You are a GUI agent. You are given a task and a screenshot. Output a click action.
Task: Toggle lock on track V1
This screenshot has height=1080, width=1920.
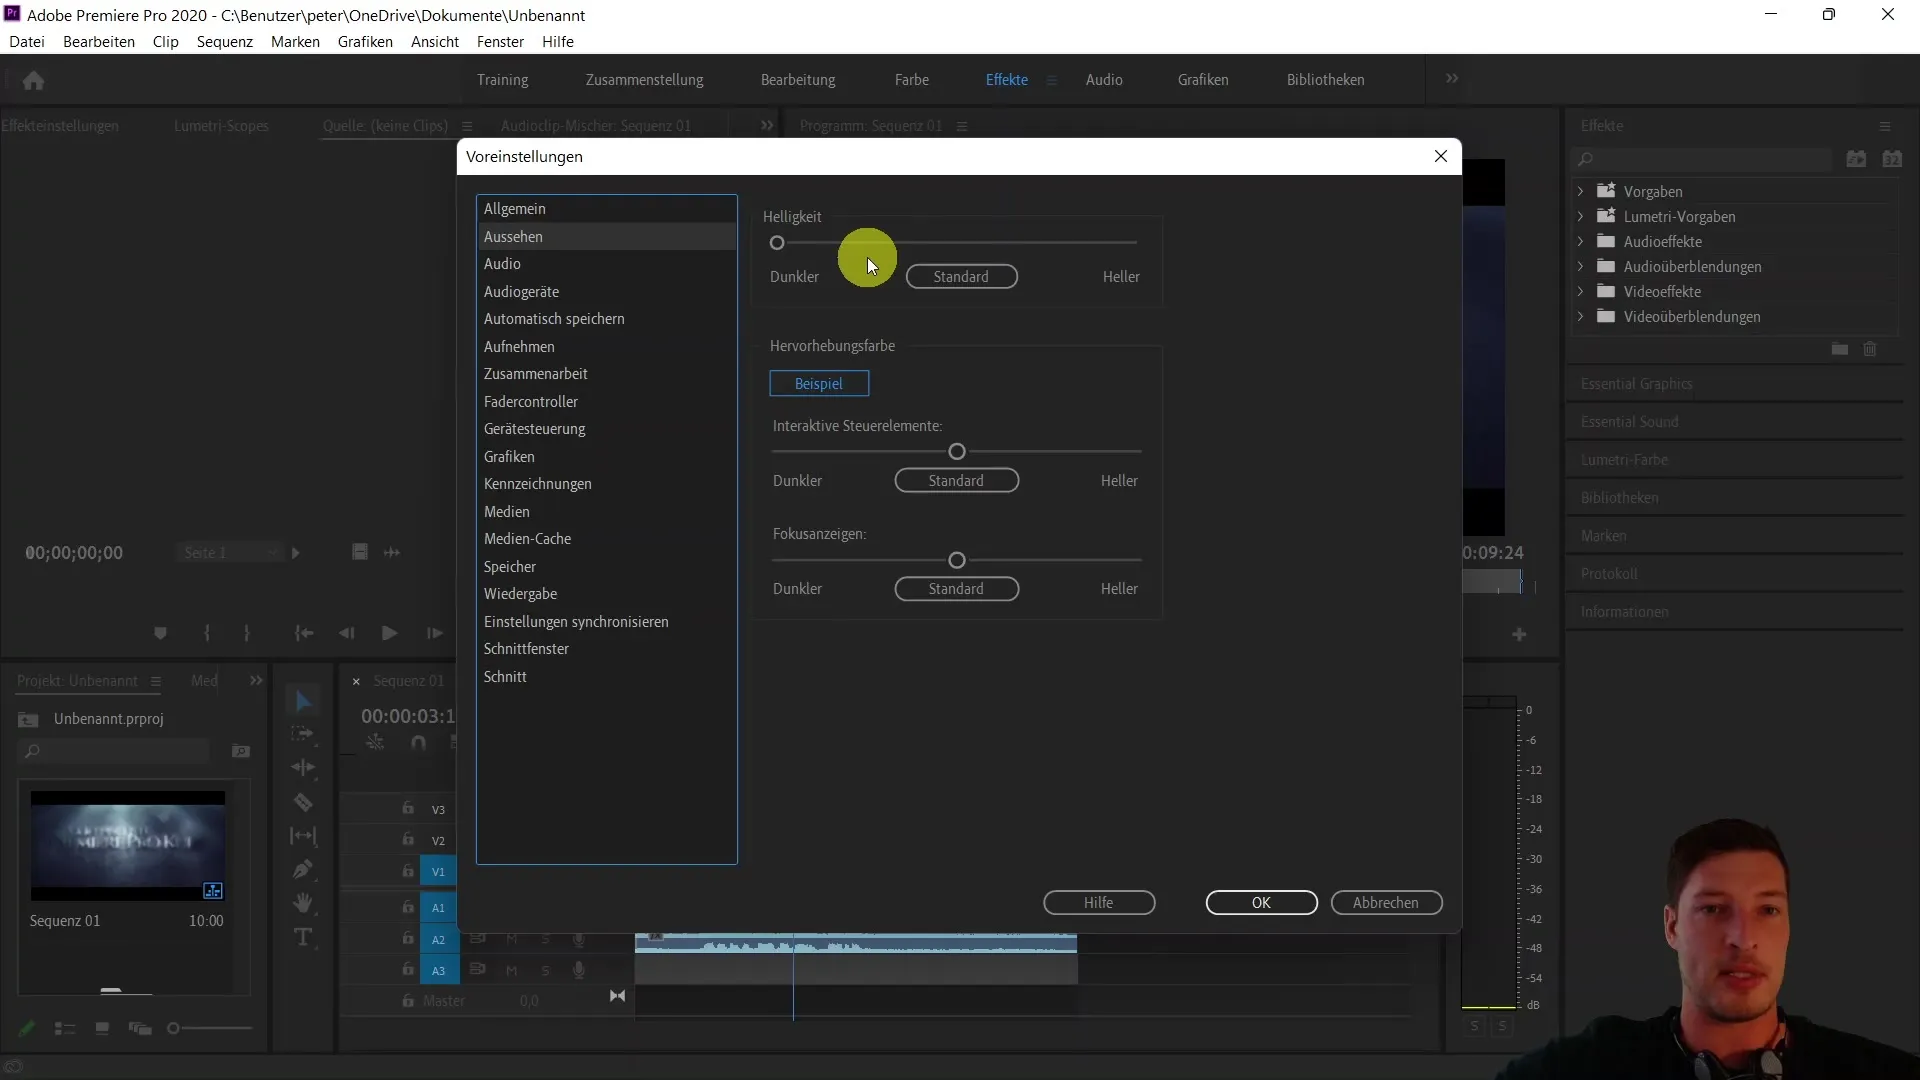(x=408, y=871)
